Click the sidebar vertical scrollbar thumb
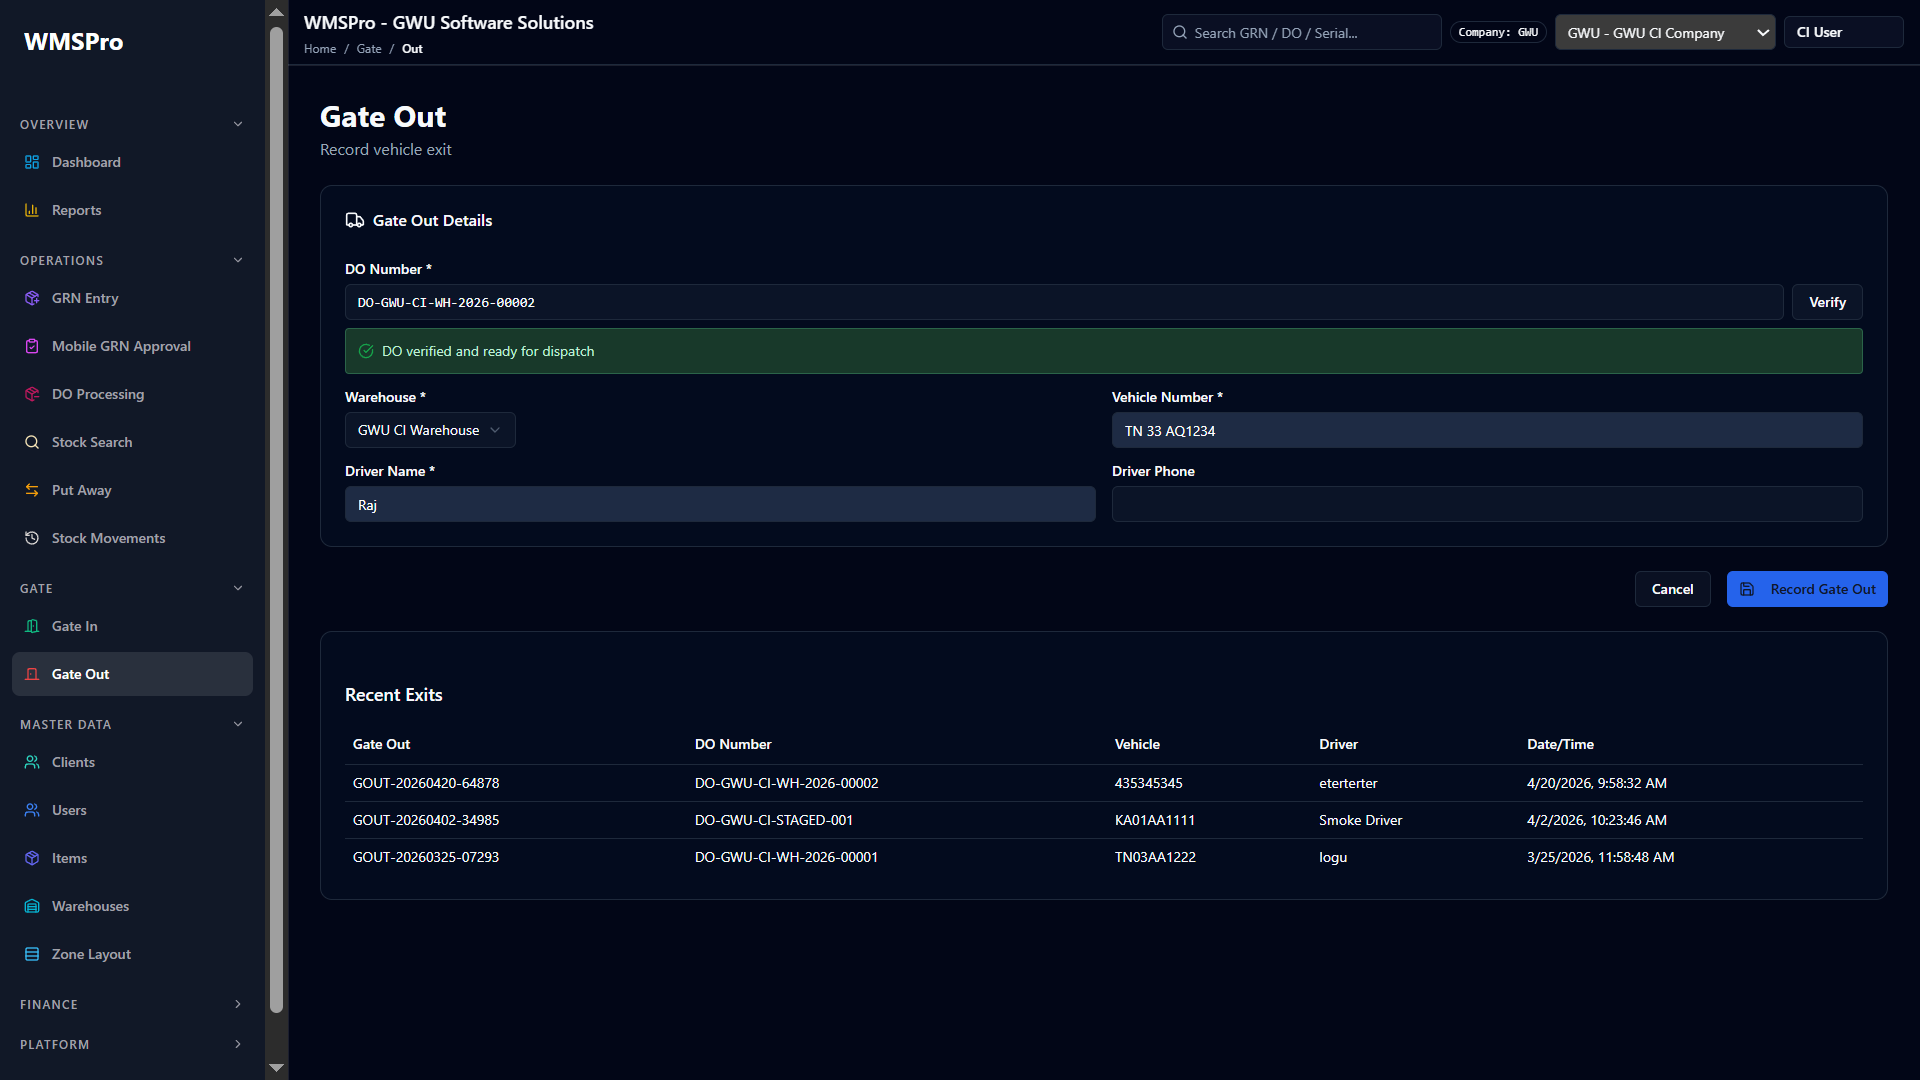The height and width of the screenshot is (1080, 1920). click(277, 520)
